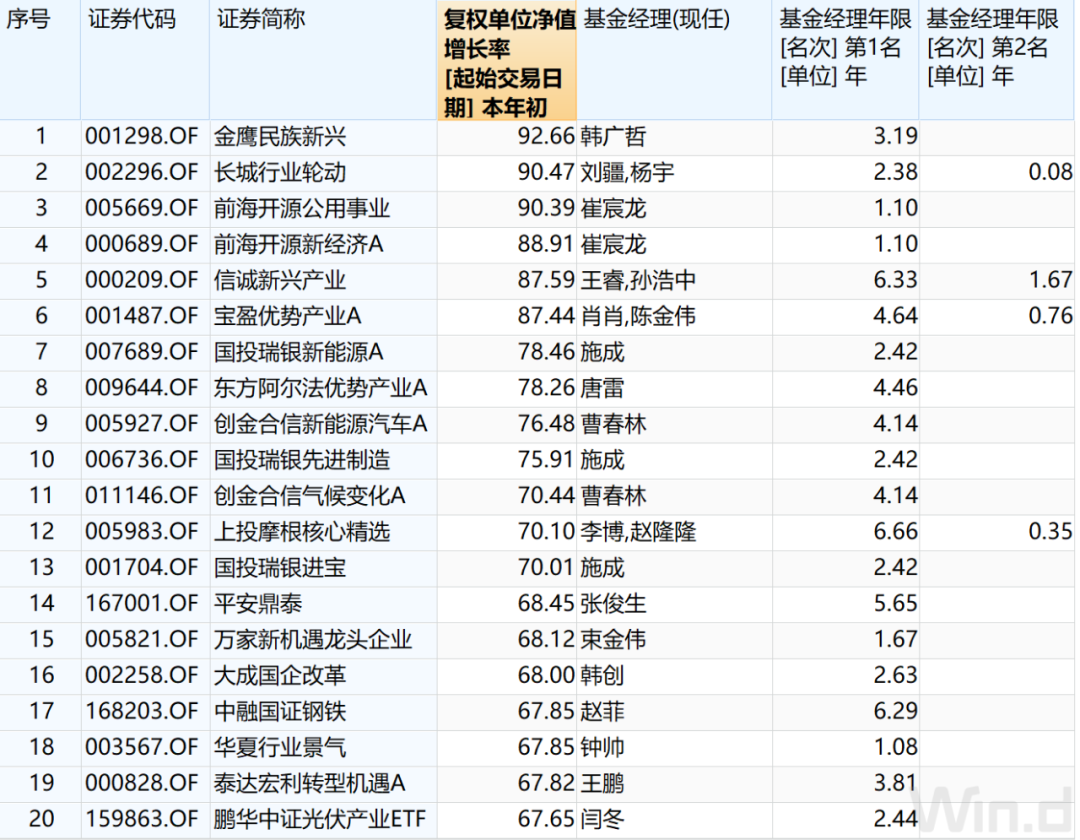The width and height of the screenshot is (1080, 840).
Task: Click manager 赵菲
Action: 602,711
